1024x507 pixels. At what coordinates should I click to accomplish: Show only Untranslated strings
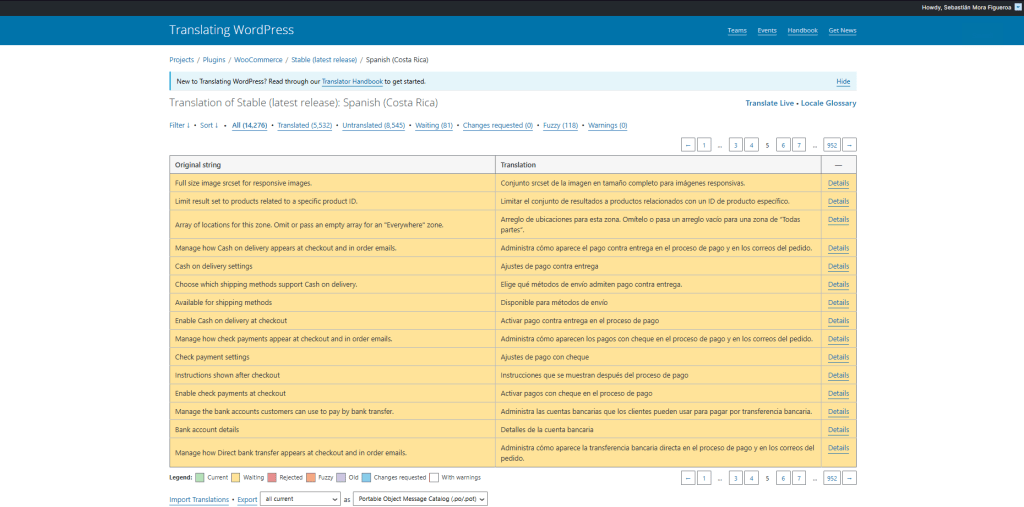point(373,125)
